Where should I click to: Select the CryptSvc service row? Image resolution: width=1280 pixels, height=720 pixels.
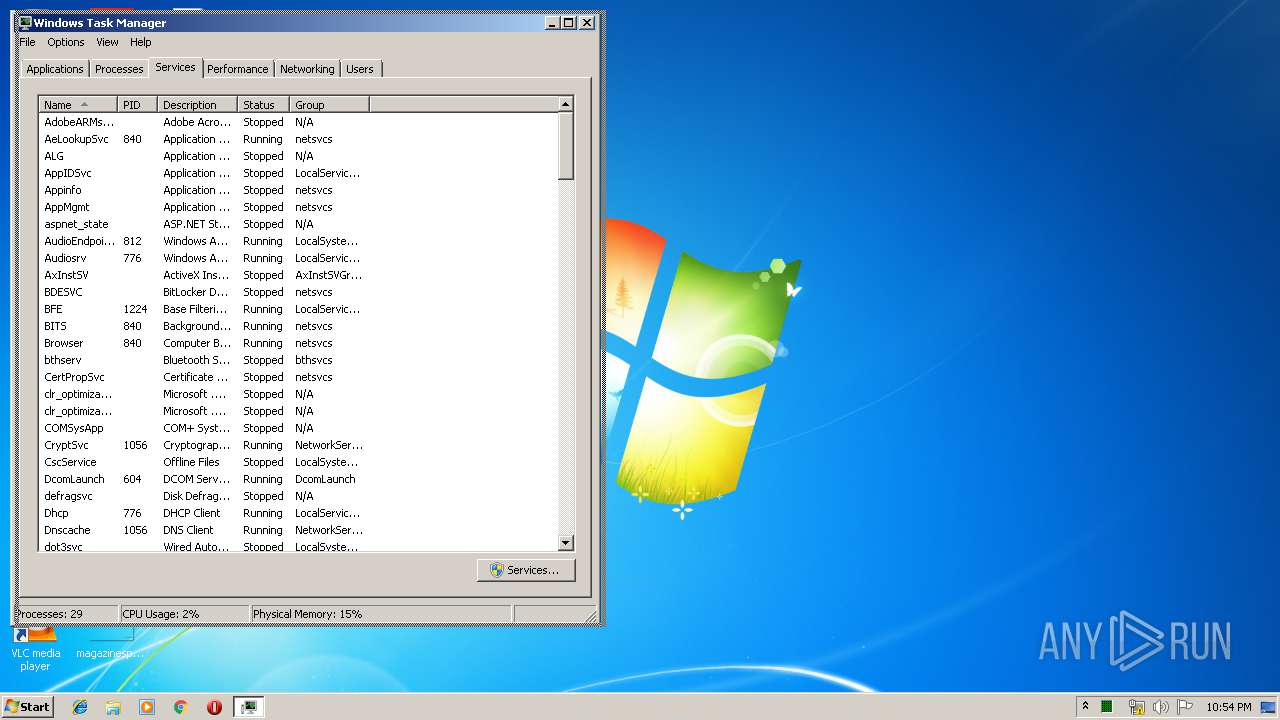(298, 445)
